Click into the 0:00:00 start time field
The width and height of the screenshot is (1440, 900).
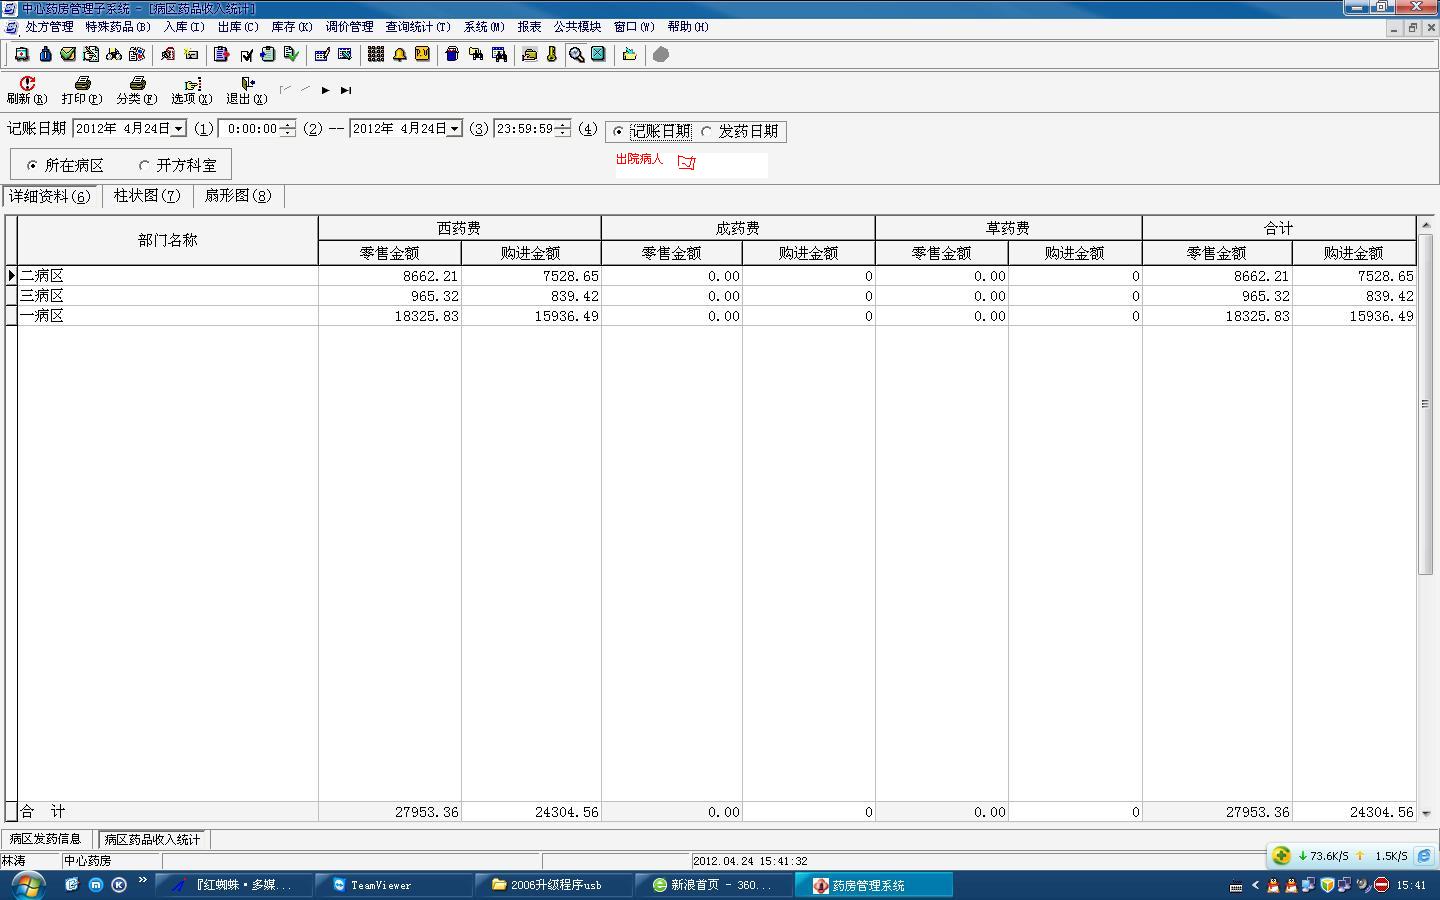point(250,129)
